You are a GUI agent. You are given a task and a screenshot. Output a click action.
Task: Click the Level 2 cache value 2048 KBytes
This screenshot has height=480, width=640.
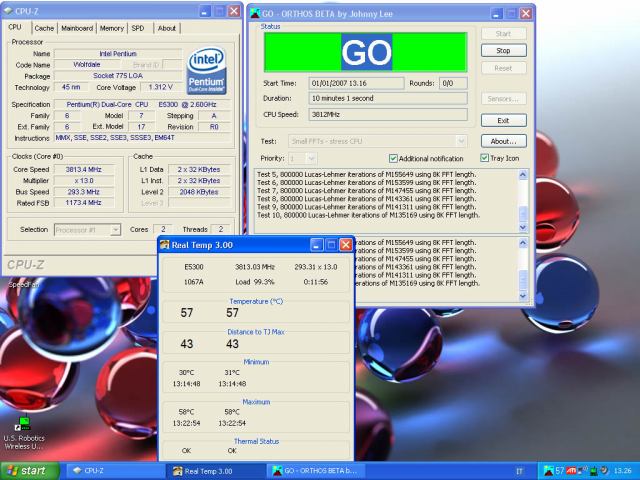(x=199, y=192)
